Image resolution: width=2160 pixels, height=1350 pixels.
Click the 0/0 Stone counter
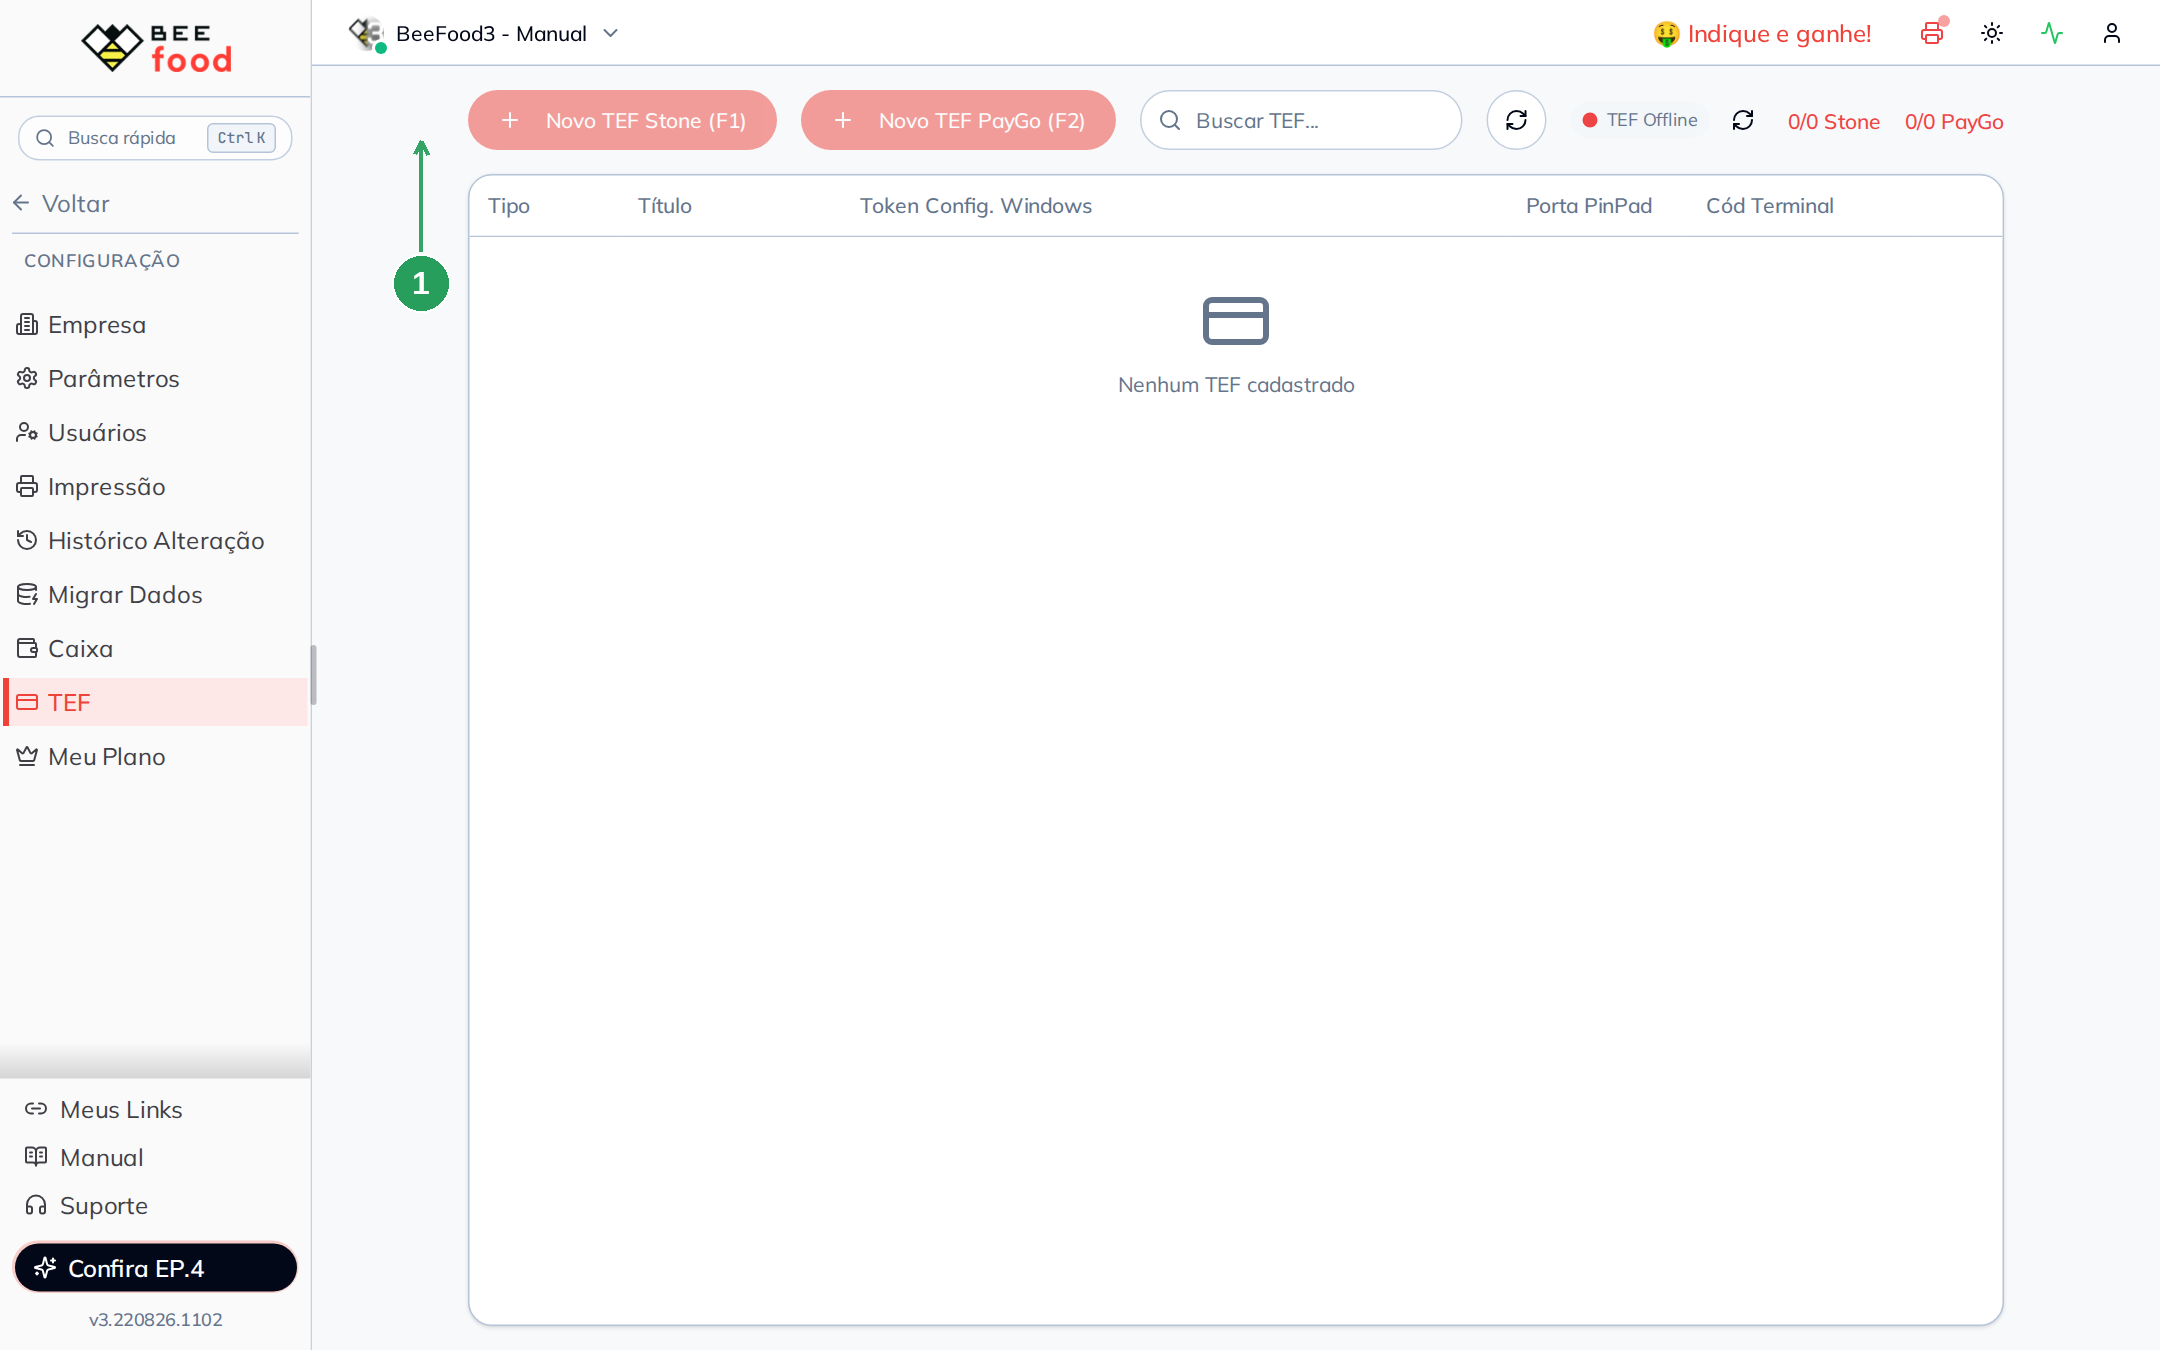click(1834, 122)
